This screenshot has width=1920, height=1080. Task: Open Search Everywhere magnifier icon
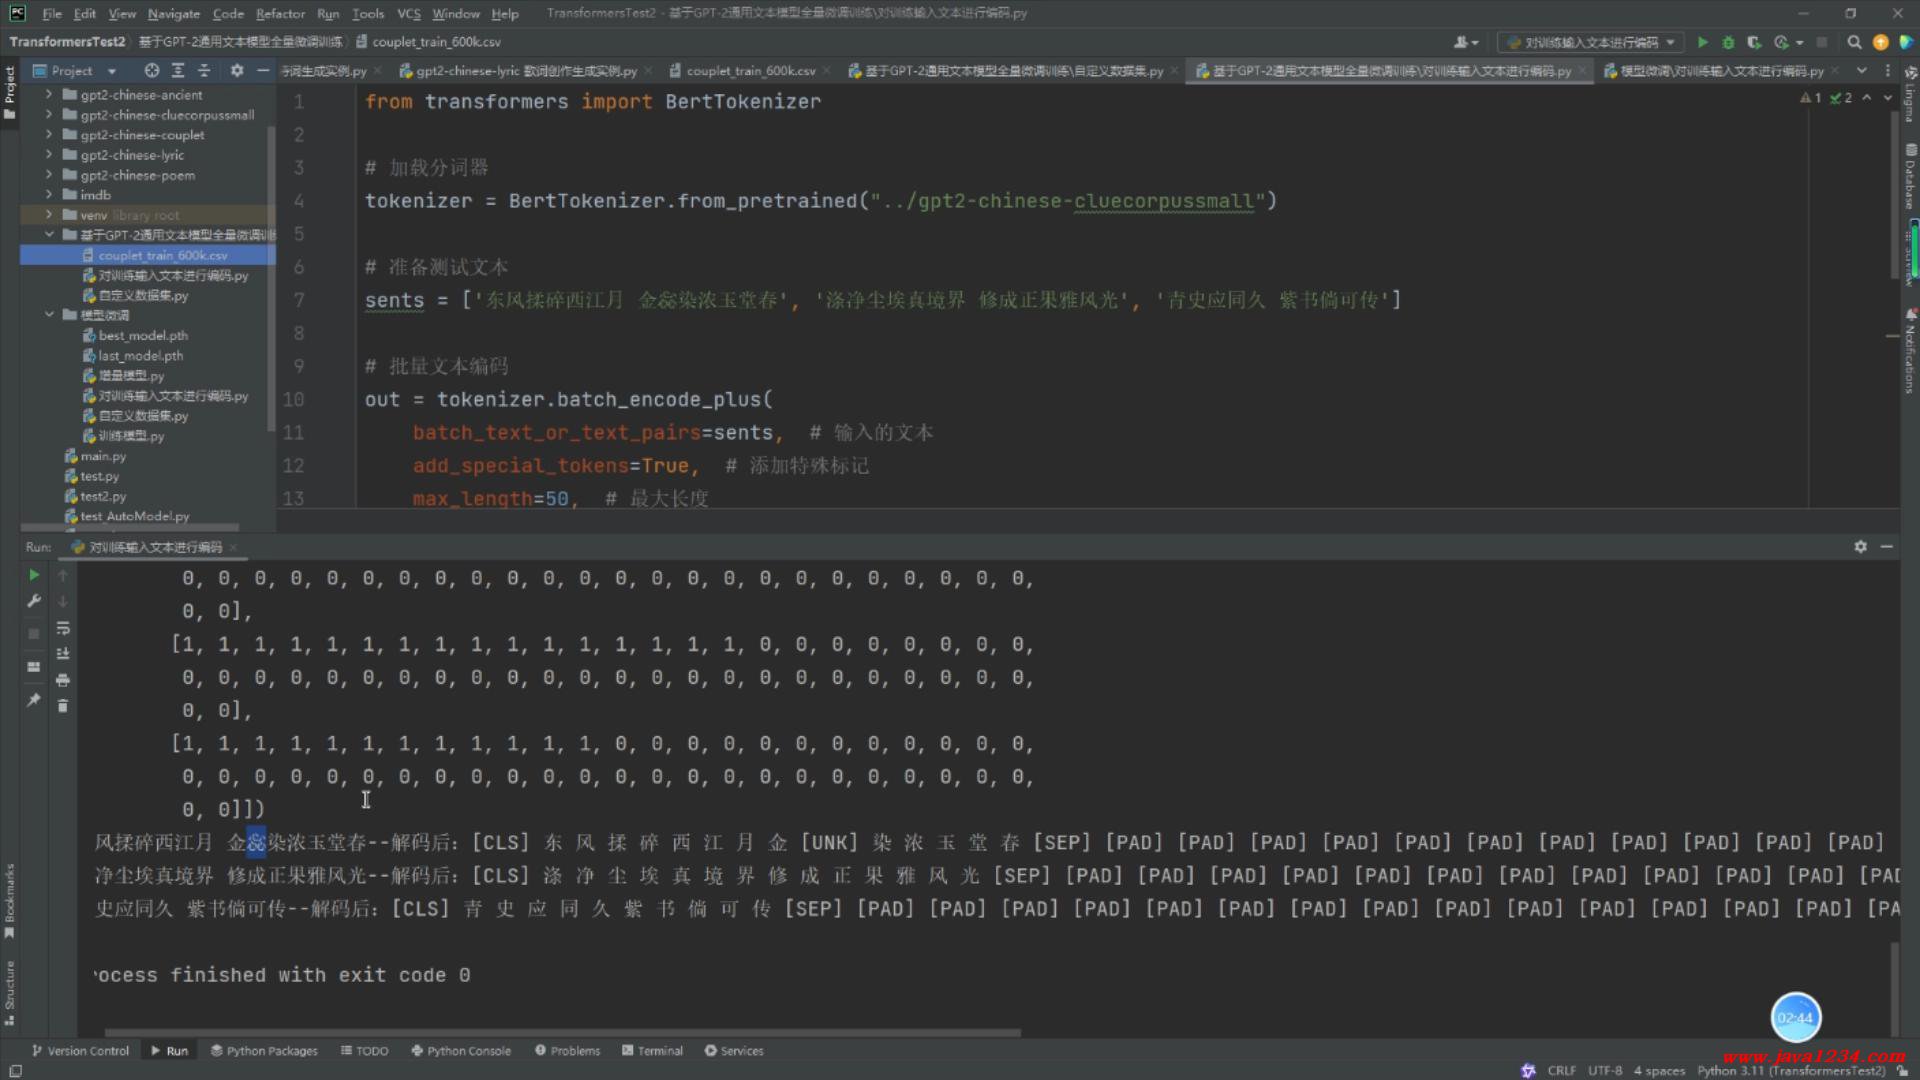coord(1854,42)
